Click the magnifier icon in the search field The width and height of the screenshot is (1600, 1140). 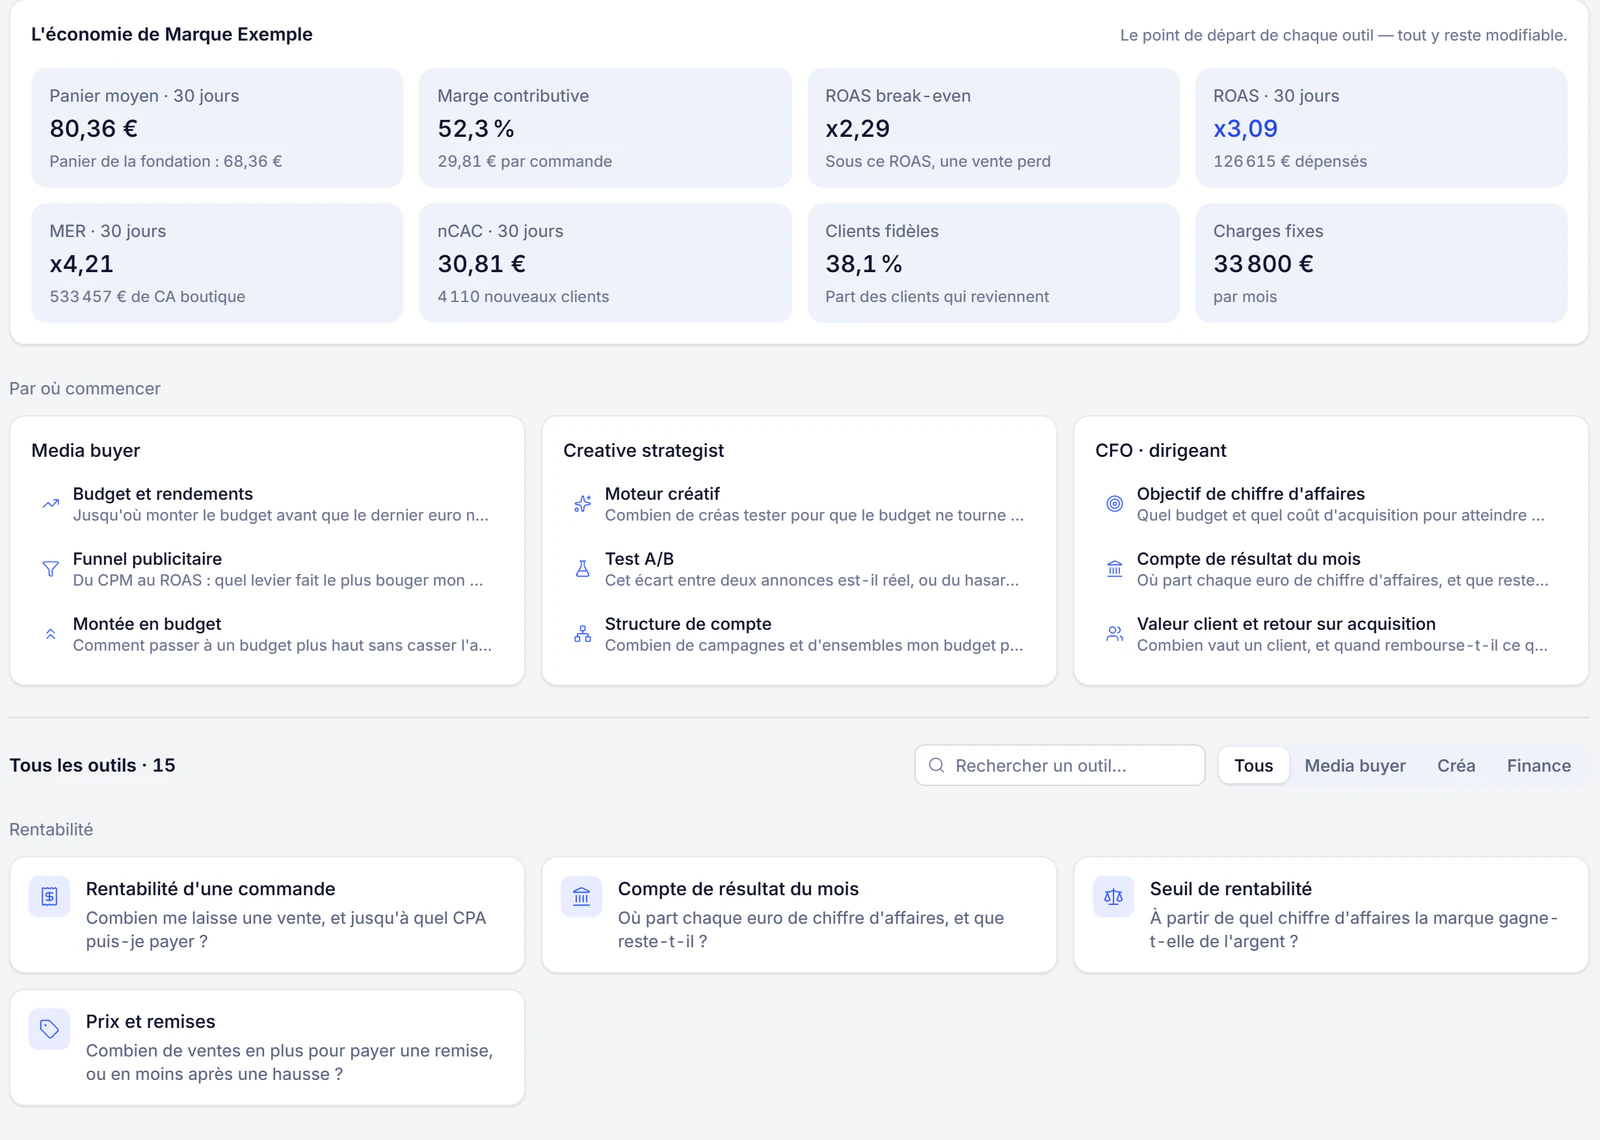point(937,765)
